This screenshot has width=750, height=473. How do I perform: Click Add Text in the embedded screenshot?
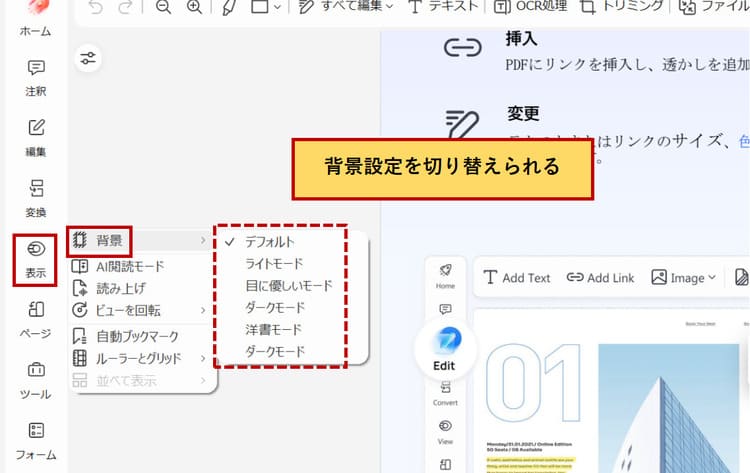(517, 278)
